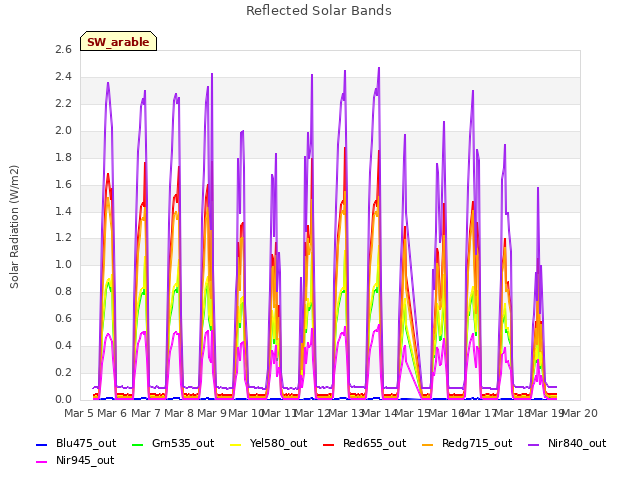Screen dimensions: 640x480
Task: Click the Mar 20 x-axis tick label
Action: (580, 413)
